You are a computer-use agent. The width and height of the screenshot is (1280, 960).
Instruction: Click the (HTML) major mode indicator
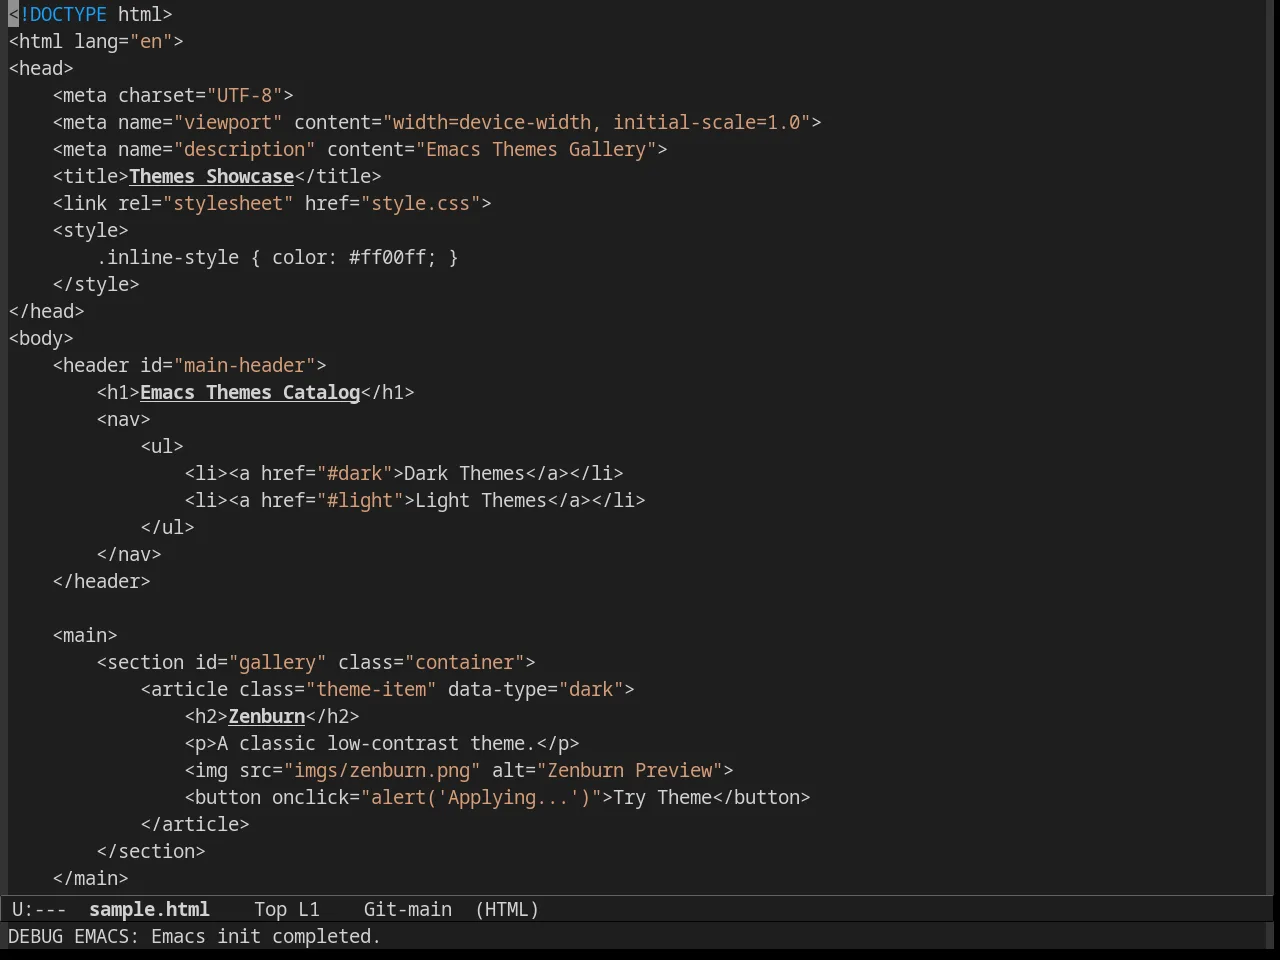click(x=507, y=909)
